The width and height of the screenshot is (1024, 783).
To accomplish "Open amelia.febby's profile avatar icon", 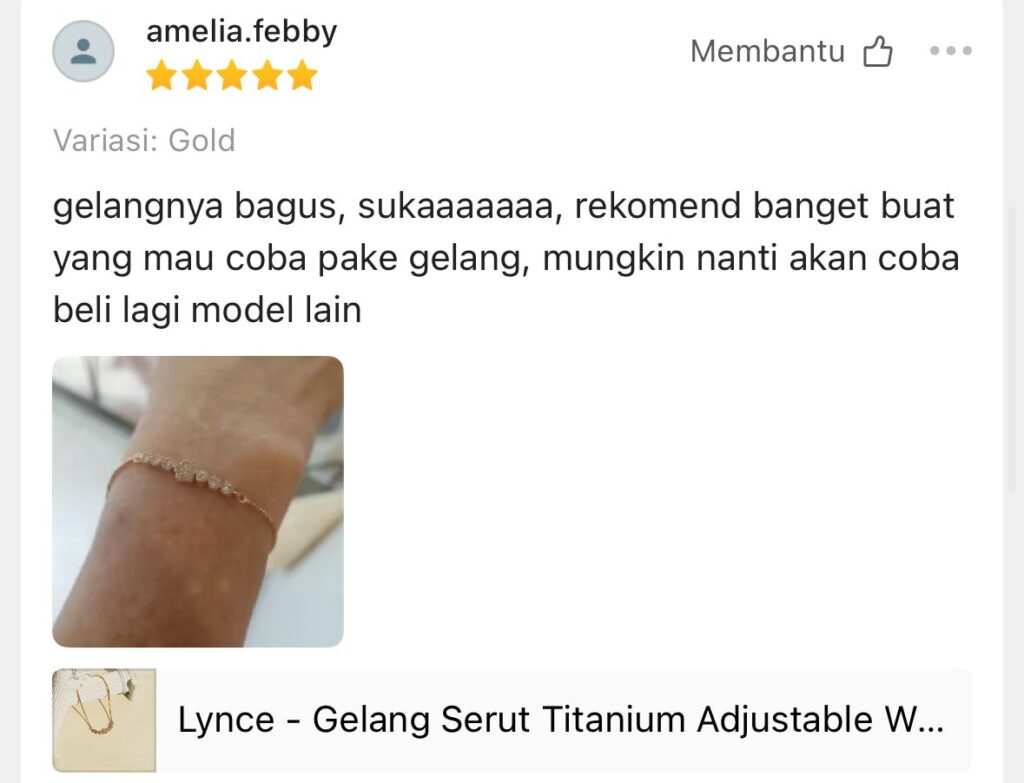I will (x=83, y=51).
